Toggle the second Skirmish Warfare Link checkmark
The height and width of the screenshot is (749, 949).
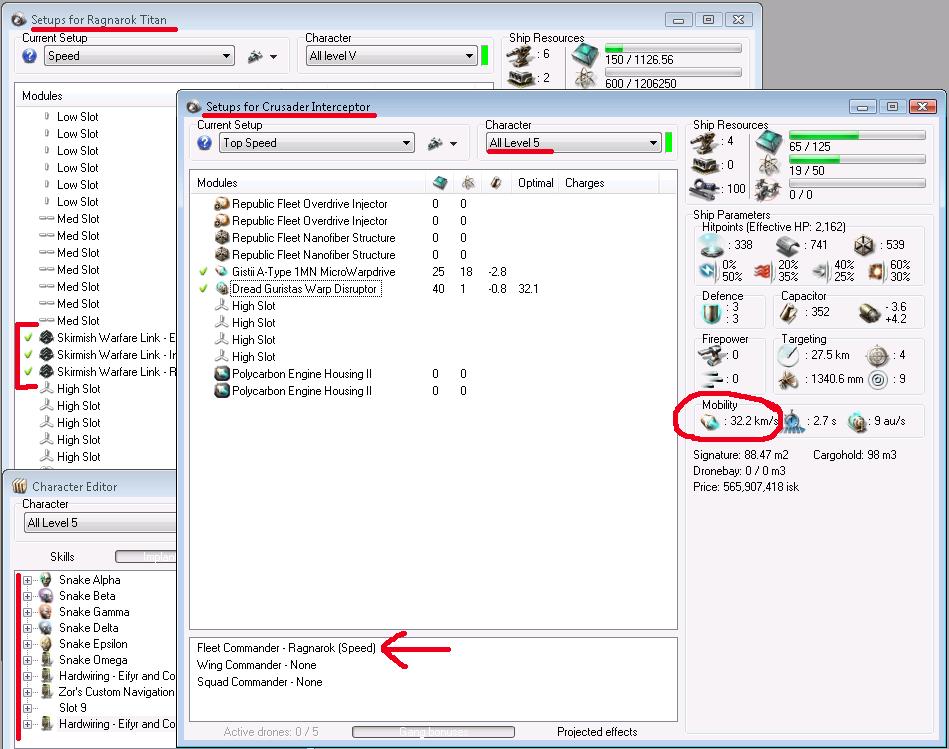tap(28, 355)
